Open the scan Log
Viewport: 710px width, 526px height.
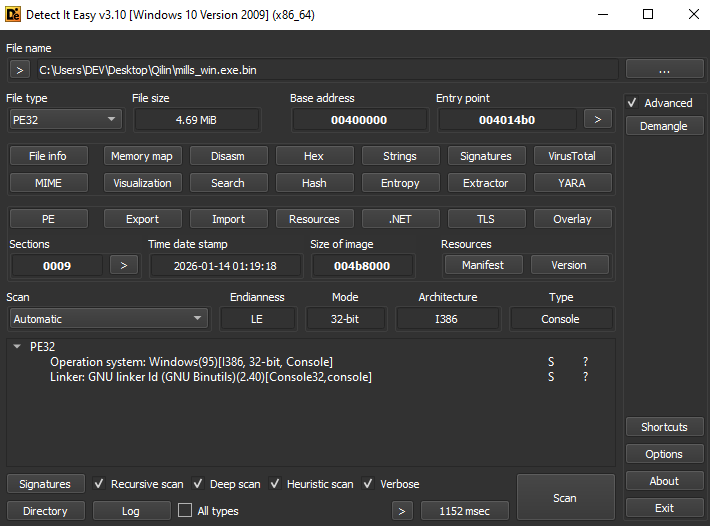[131, 511]
